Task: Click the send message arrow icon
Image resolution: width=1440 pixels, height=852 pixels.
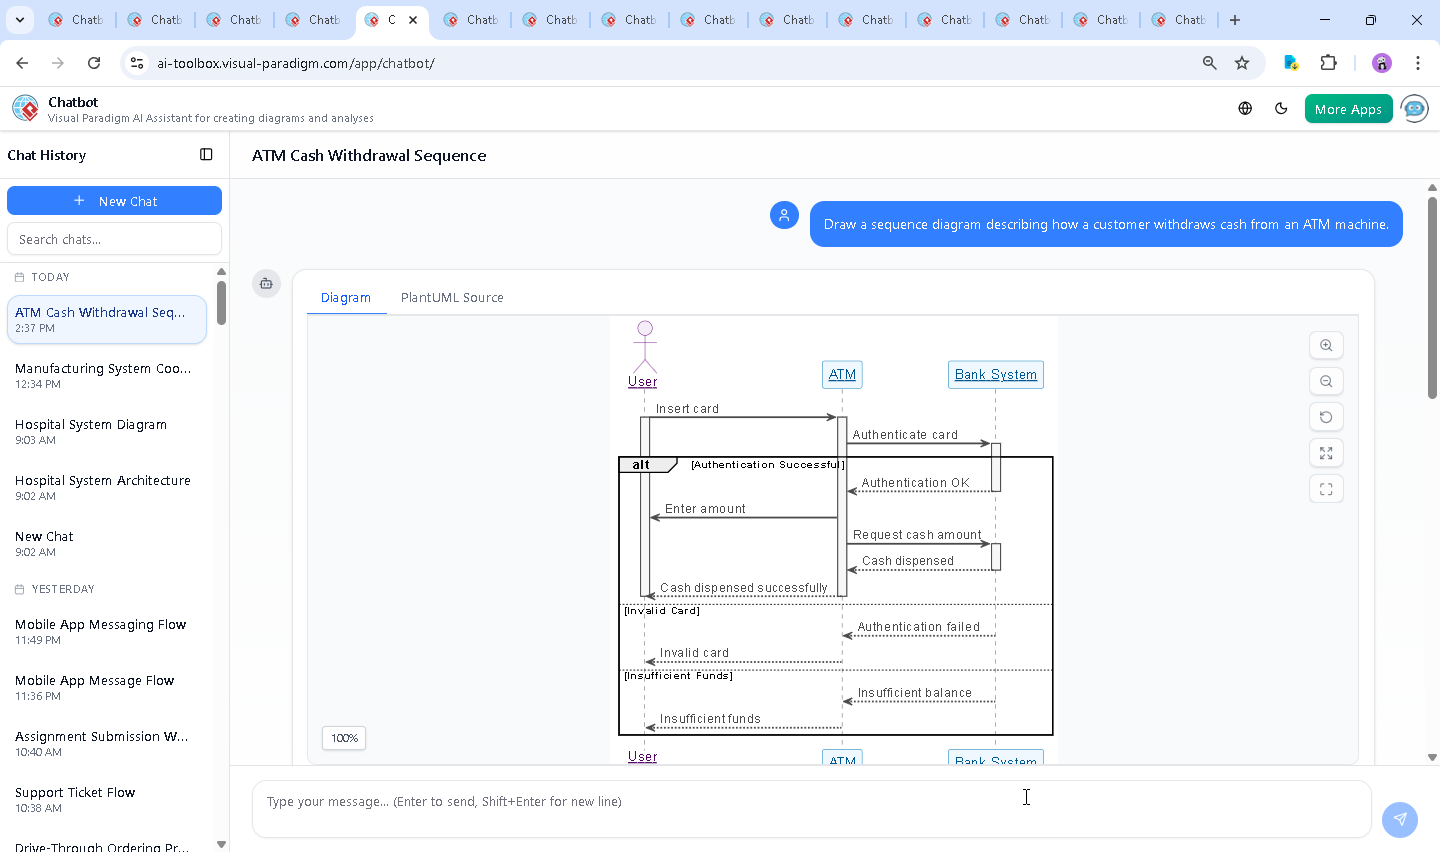Action: coord(1400,819)
